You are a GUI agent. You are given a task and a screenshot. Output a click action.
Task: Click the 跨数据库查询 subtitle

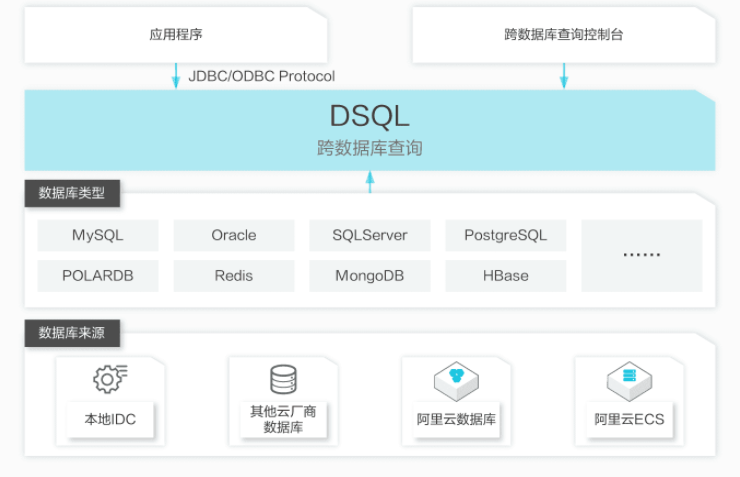click(370, 148)
